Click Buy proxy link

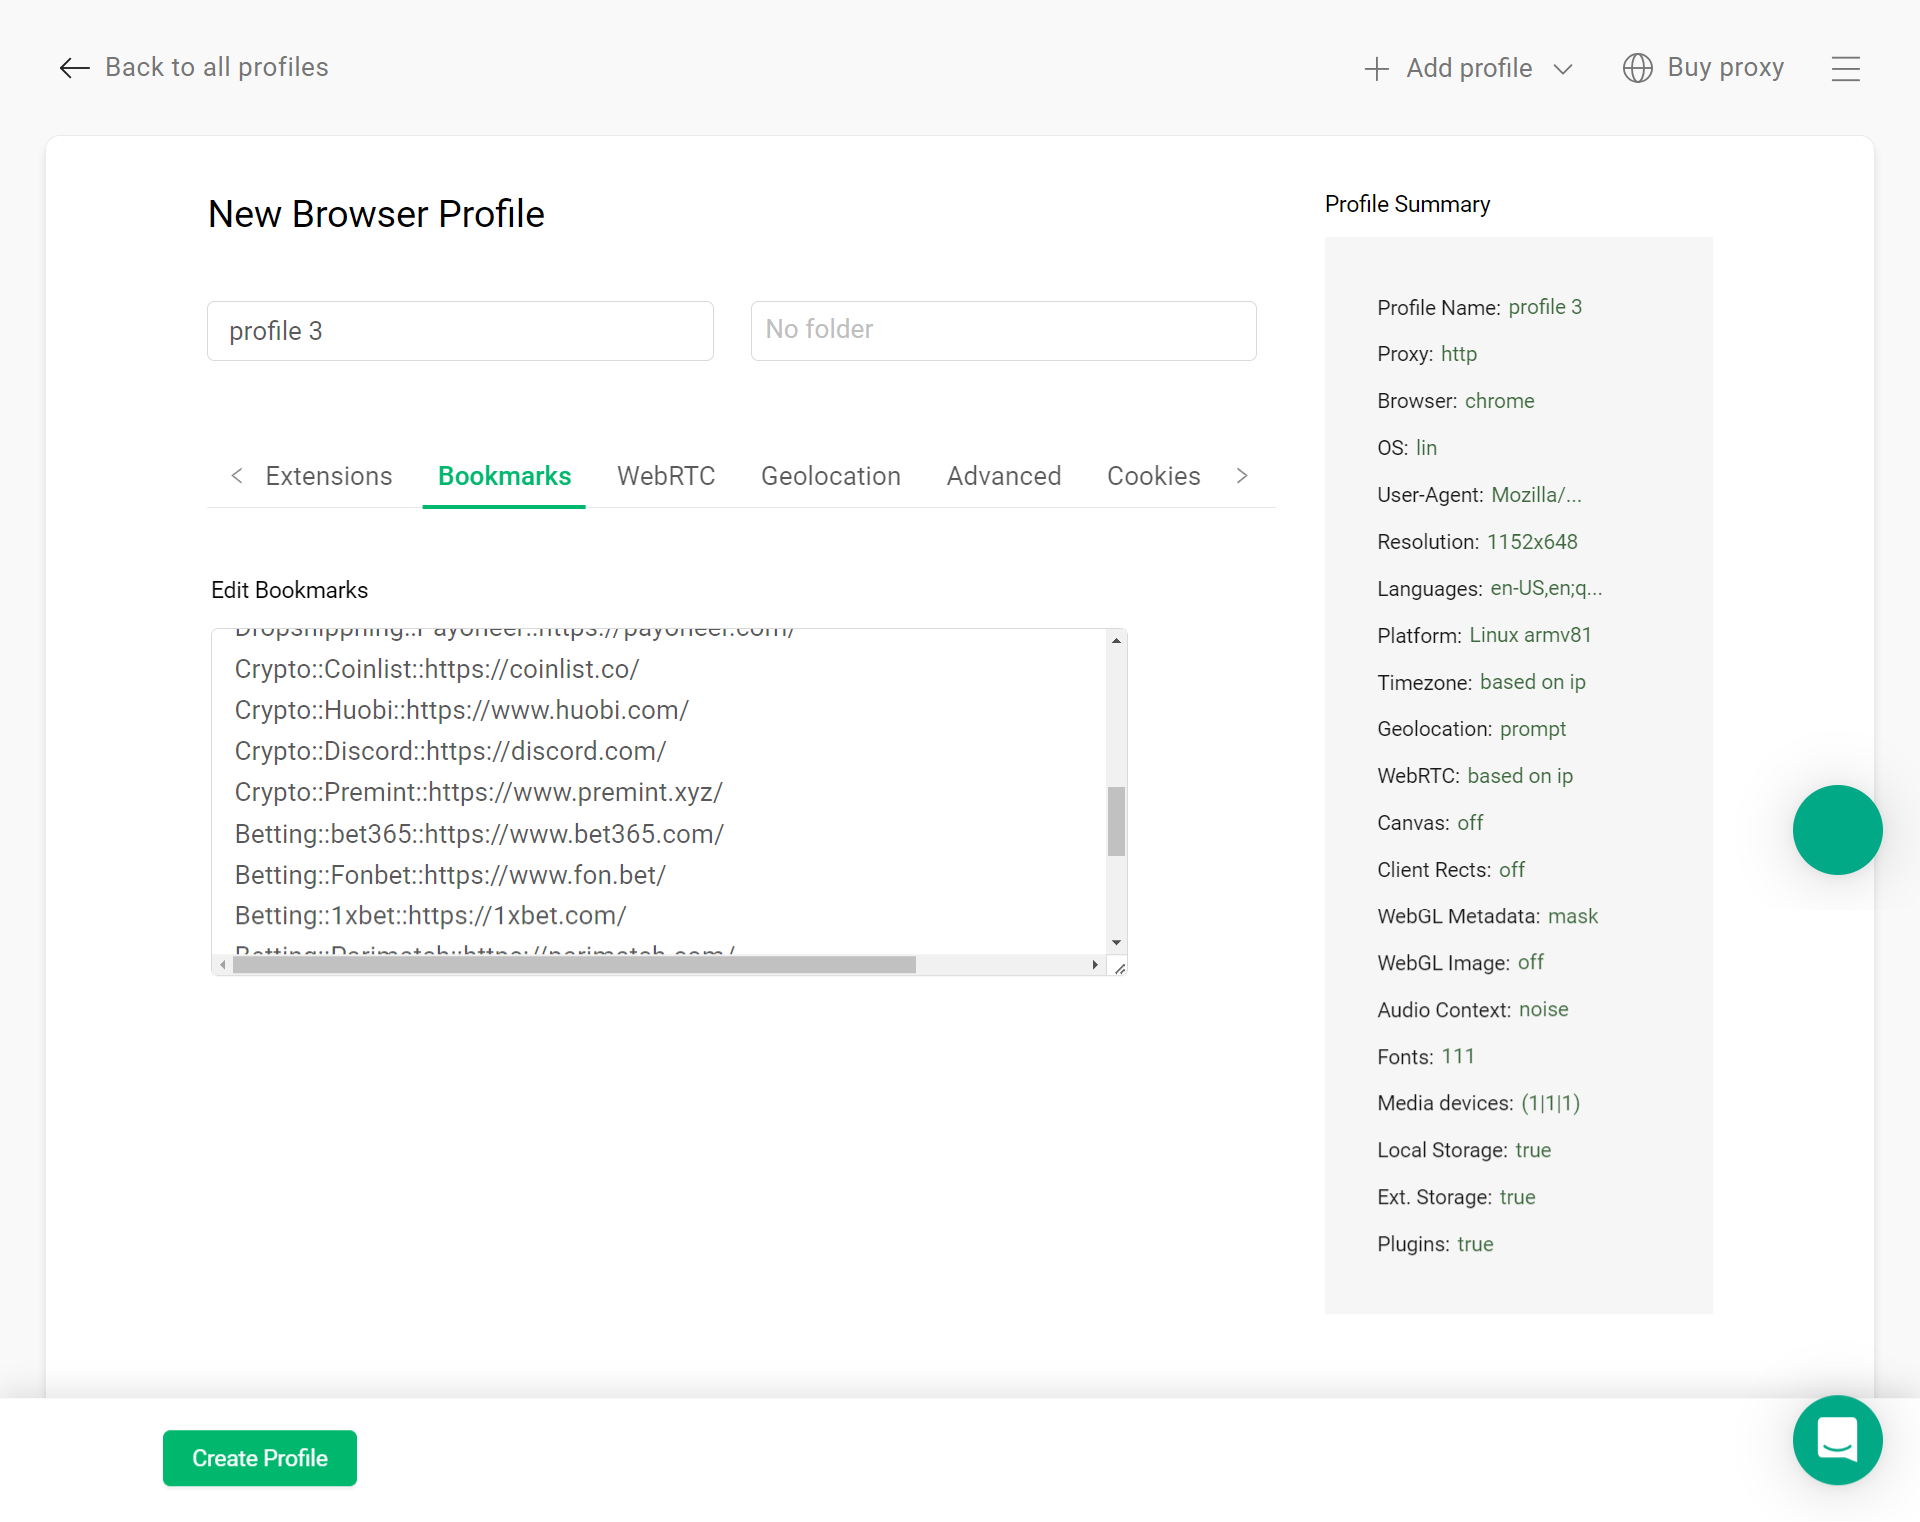click(1703, 68)
